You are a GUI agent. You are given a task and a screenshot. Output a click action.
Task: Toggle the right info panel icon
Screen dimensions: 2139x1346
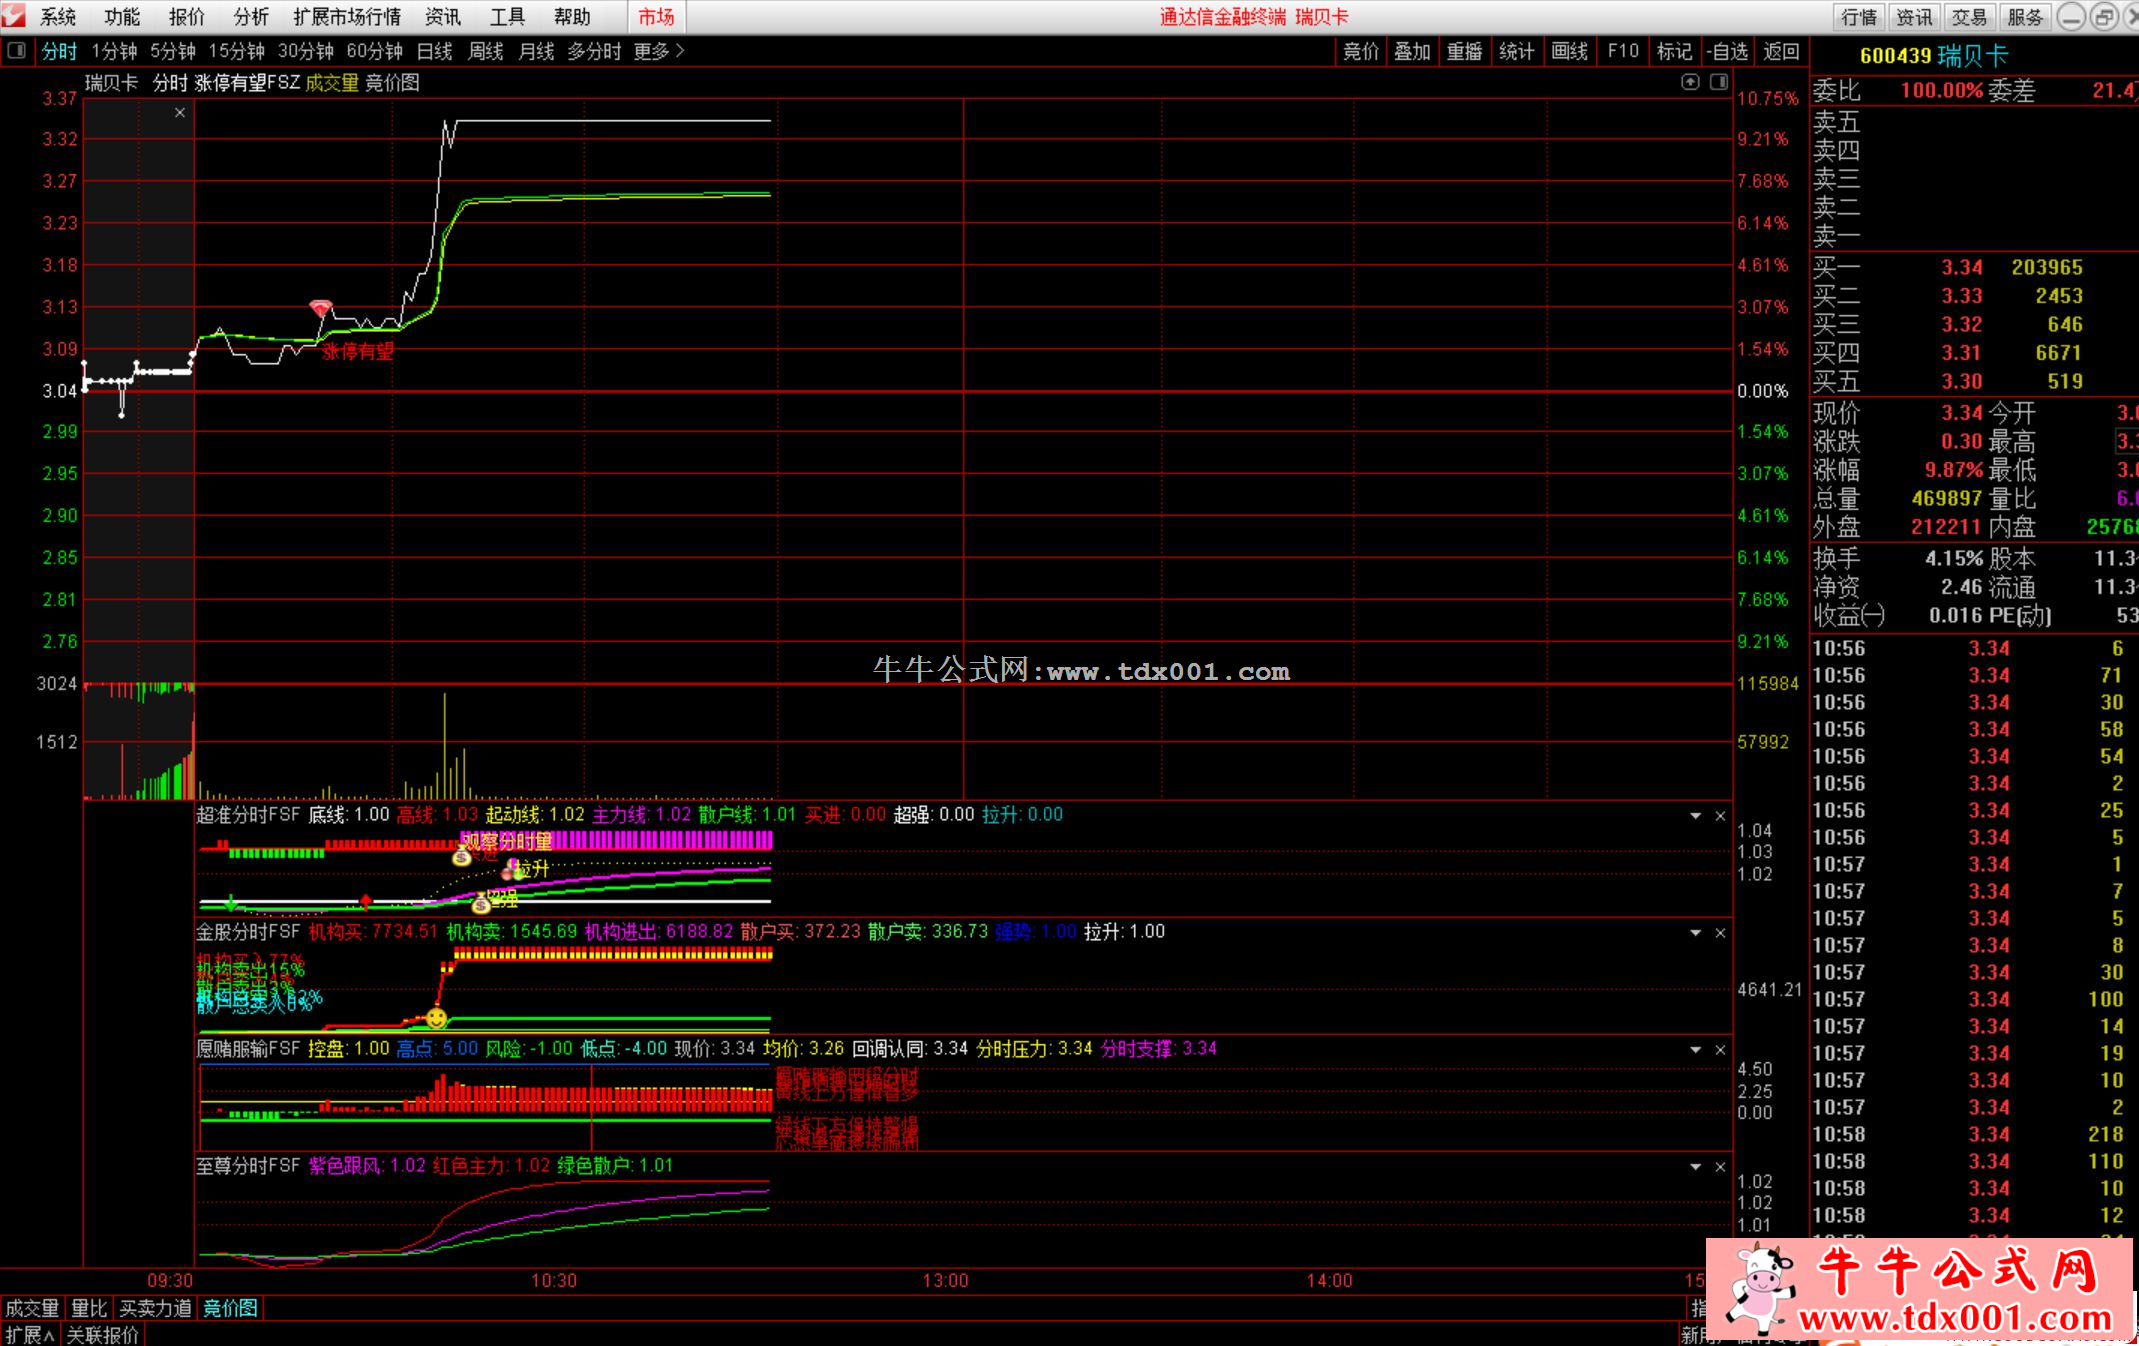click(x=1719, y=82)
